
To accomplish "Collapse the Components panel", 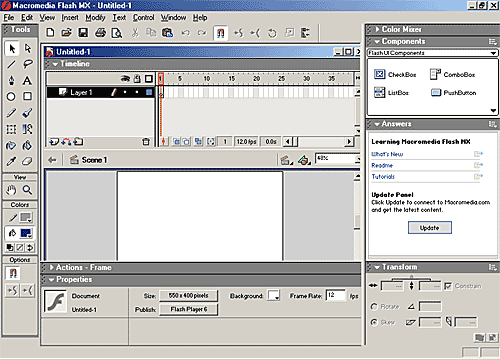I will pos(377,42).
